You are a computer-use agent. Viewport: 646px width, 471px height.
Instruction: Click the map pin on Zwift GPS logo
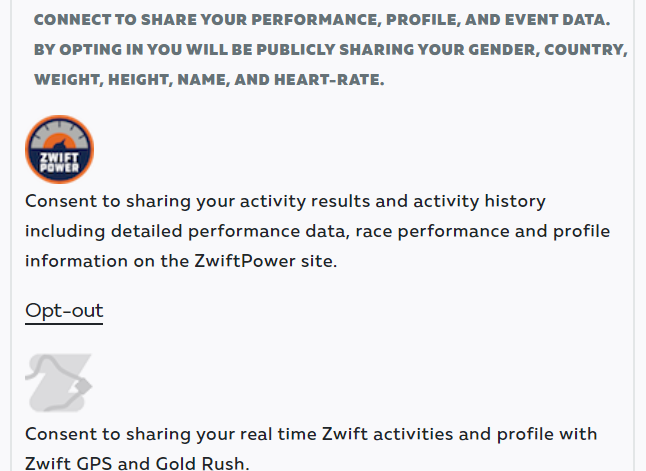point(84,386)
